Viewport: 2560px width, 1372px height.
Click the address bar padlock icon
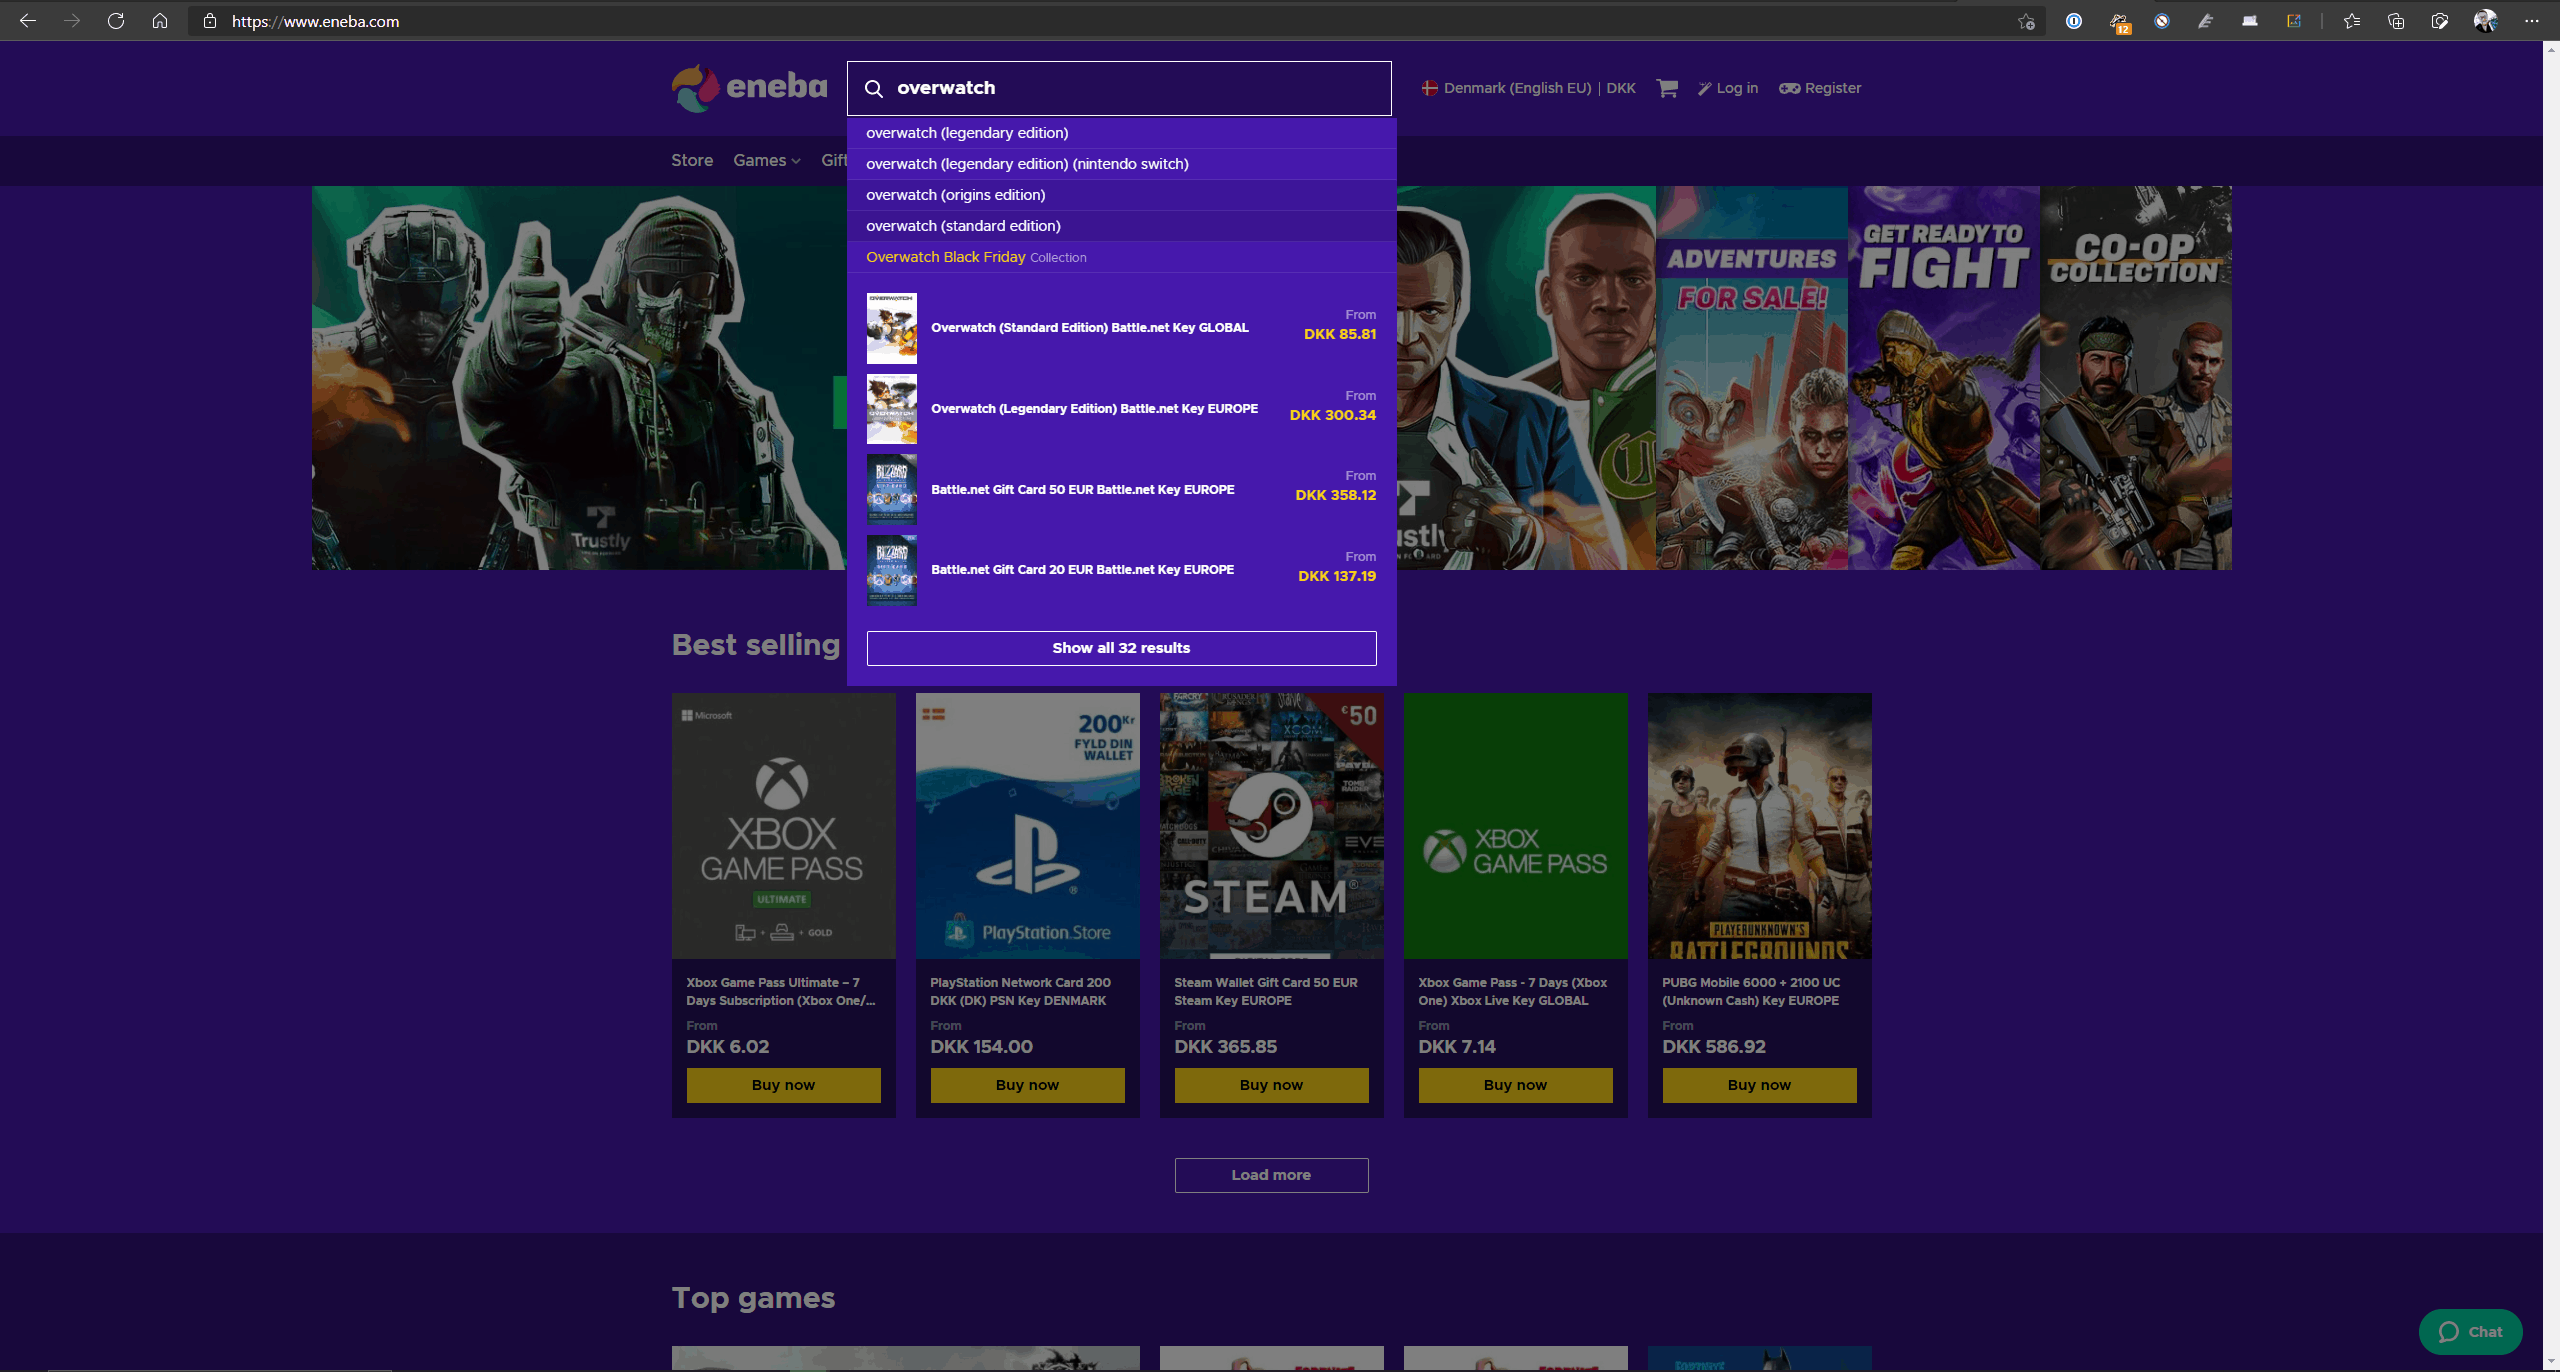(x=210, y=21)
